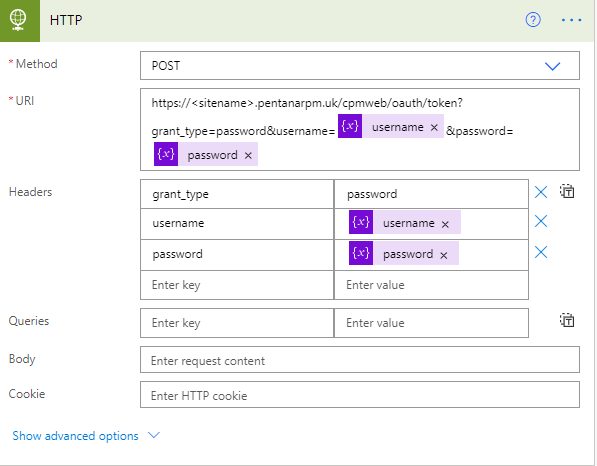The height and width of the screenshot is (466, 597).
Task: Delete the password header row
Action: [x=541, y=252]
